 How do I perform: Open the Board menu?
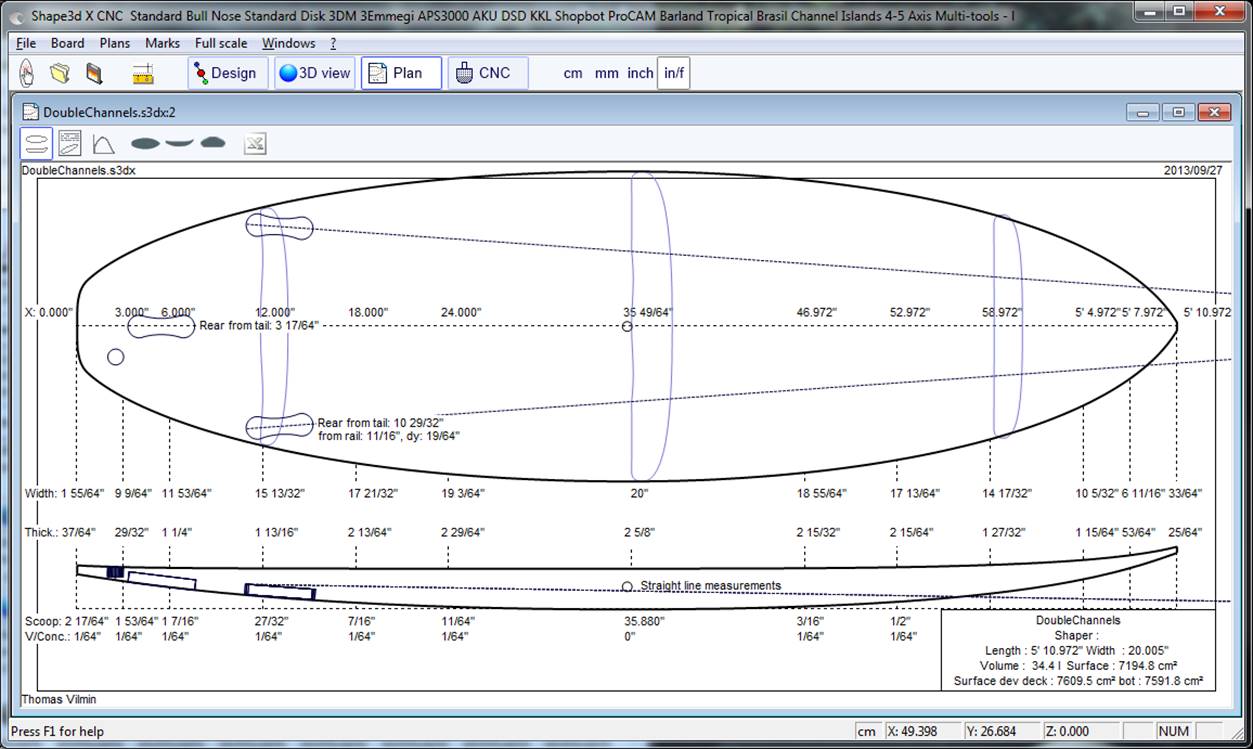point(67,43)
